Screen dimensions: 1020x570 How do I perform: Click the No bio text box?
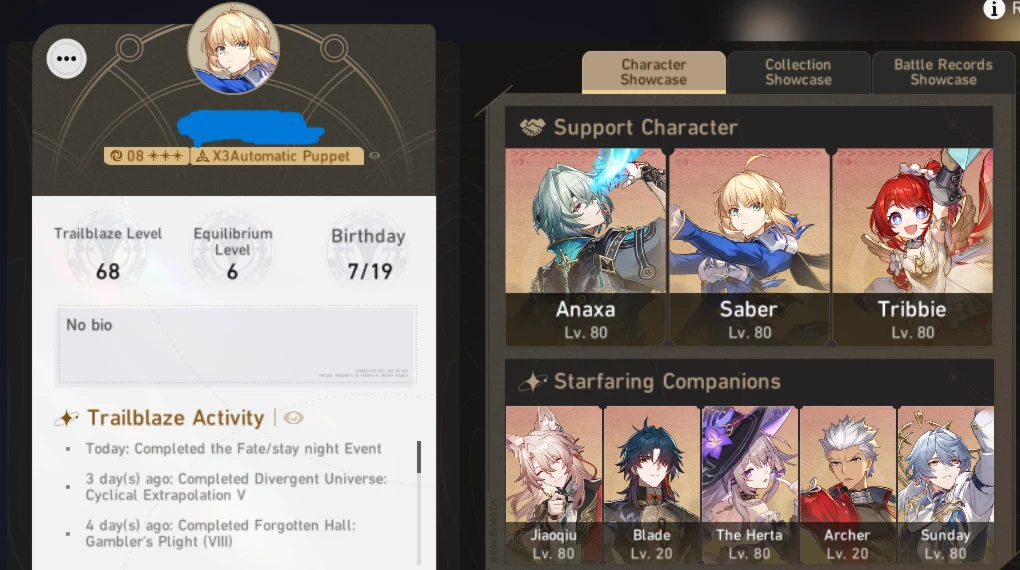coord(237,345)
